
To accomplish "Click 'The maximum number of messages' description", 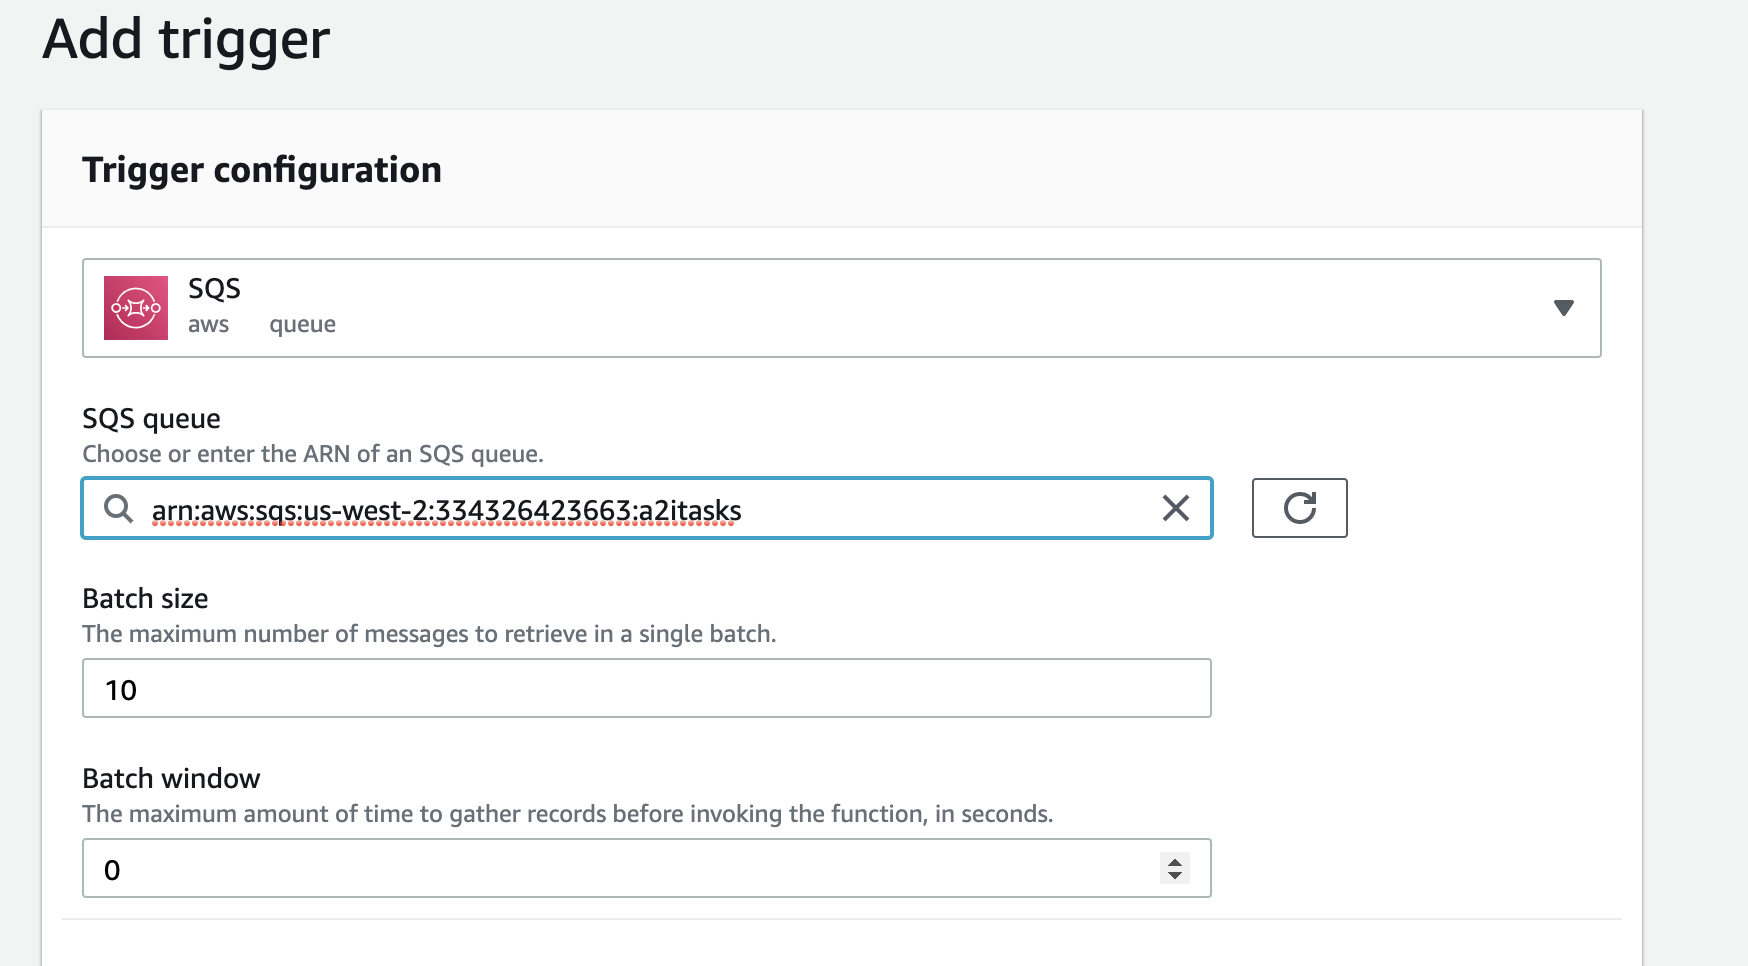I will [429, 634].
